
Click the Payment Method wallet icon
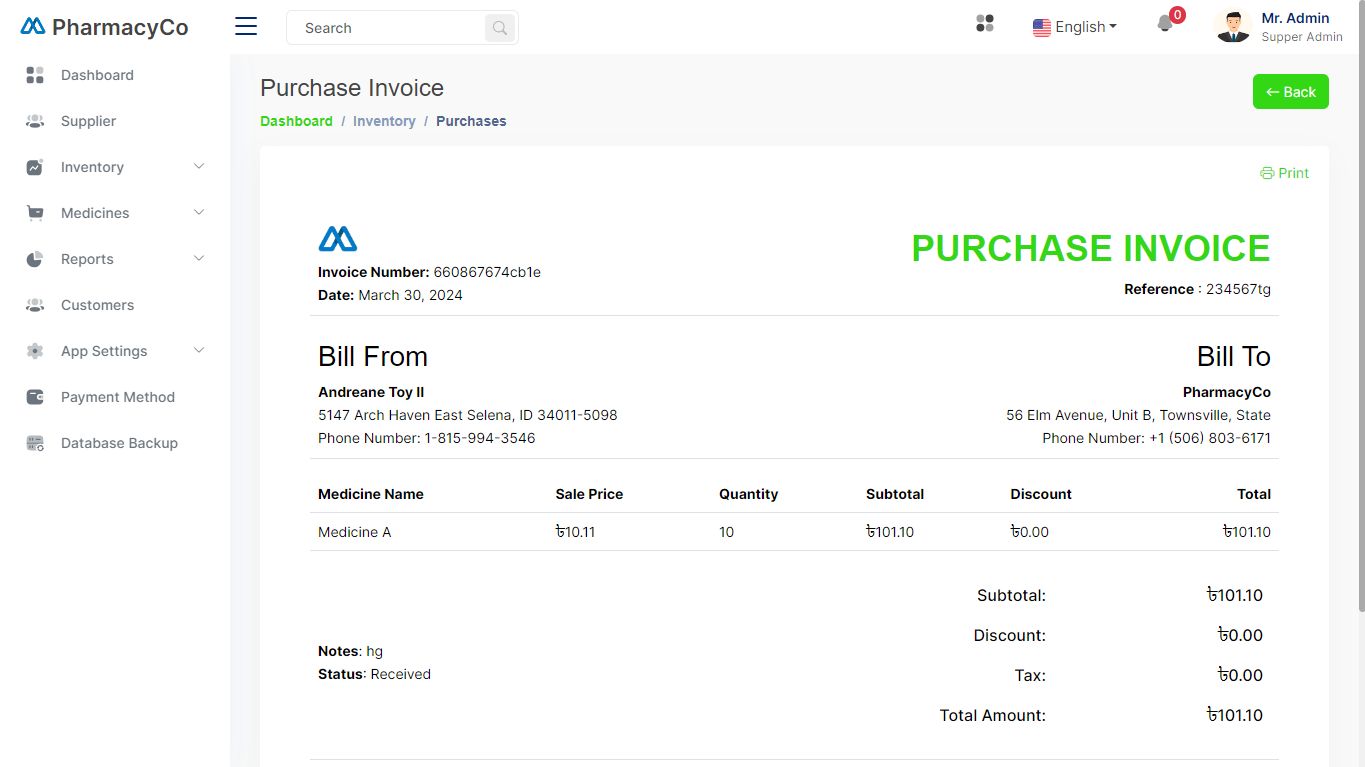(x=35, y=397)
